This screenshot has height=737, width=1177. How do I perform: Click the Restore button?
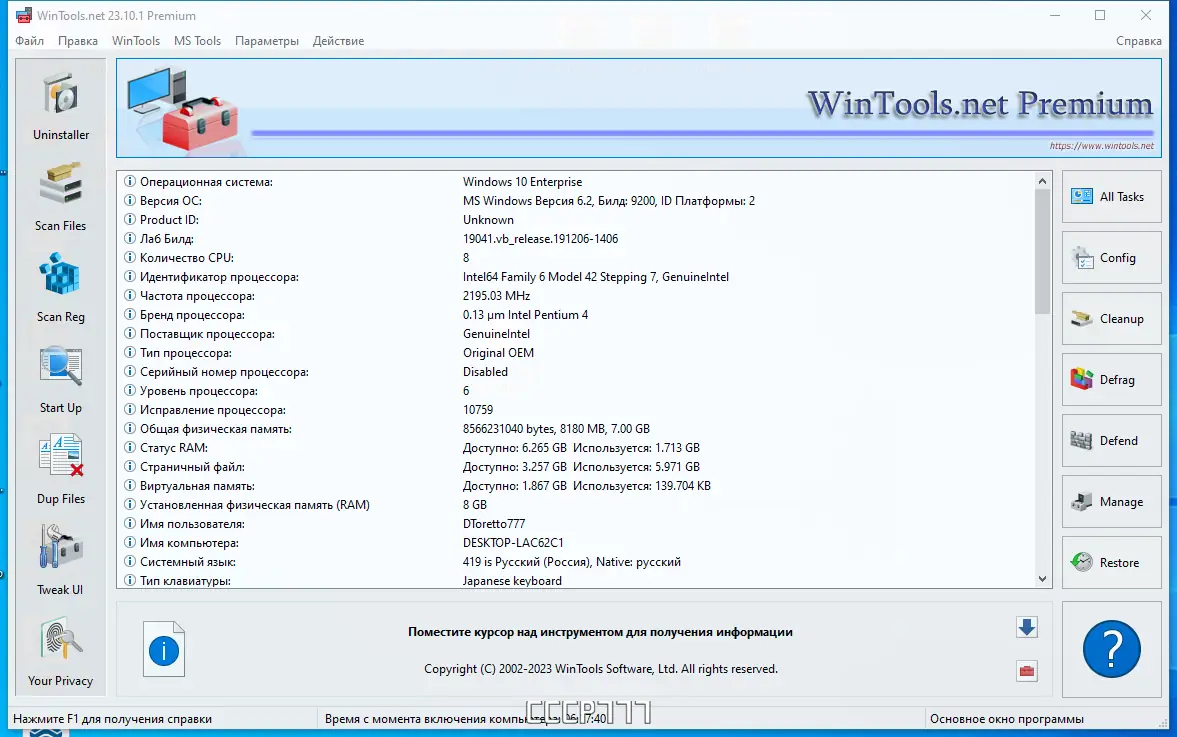pyautogui.click(x=1112, y=562)
